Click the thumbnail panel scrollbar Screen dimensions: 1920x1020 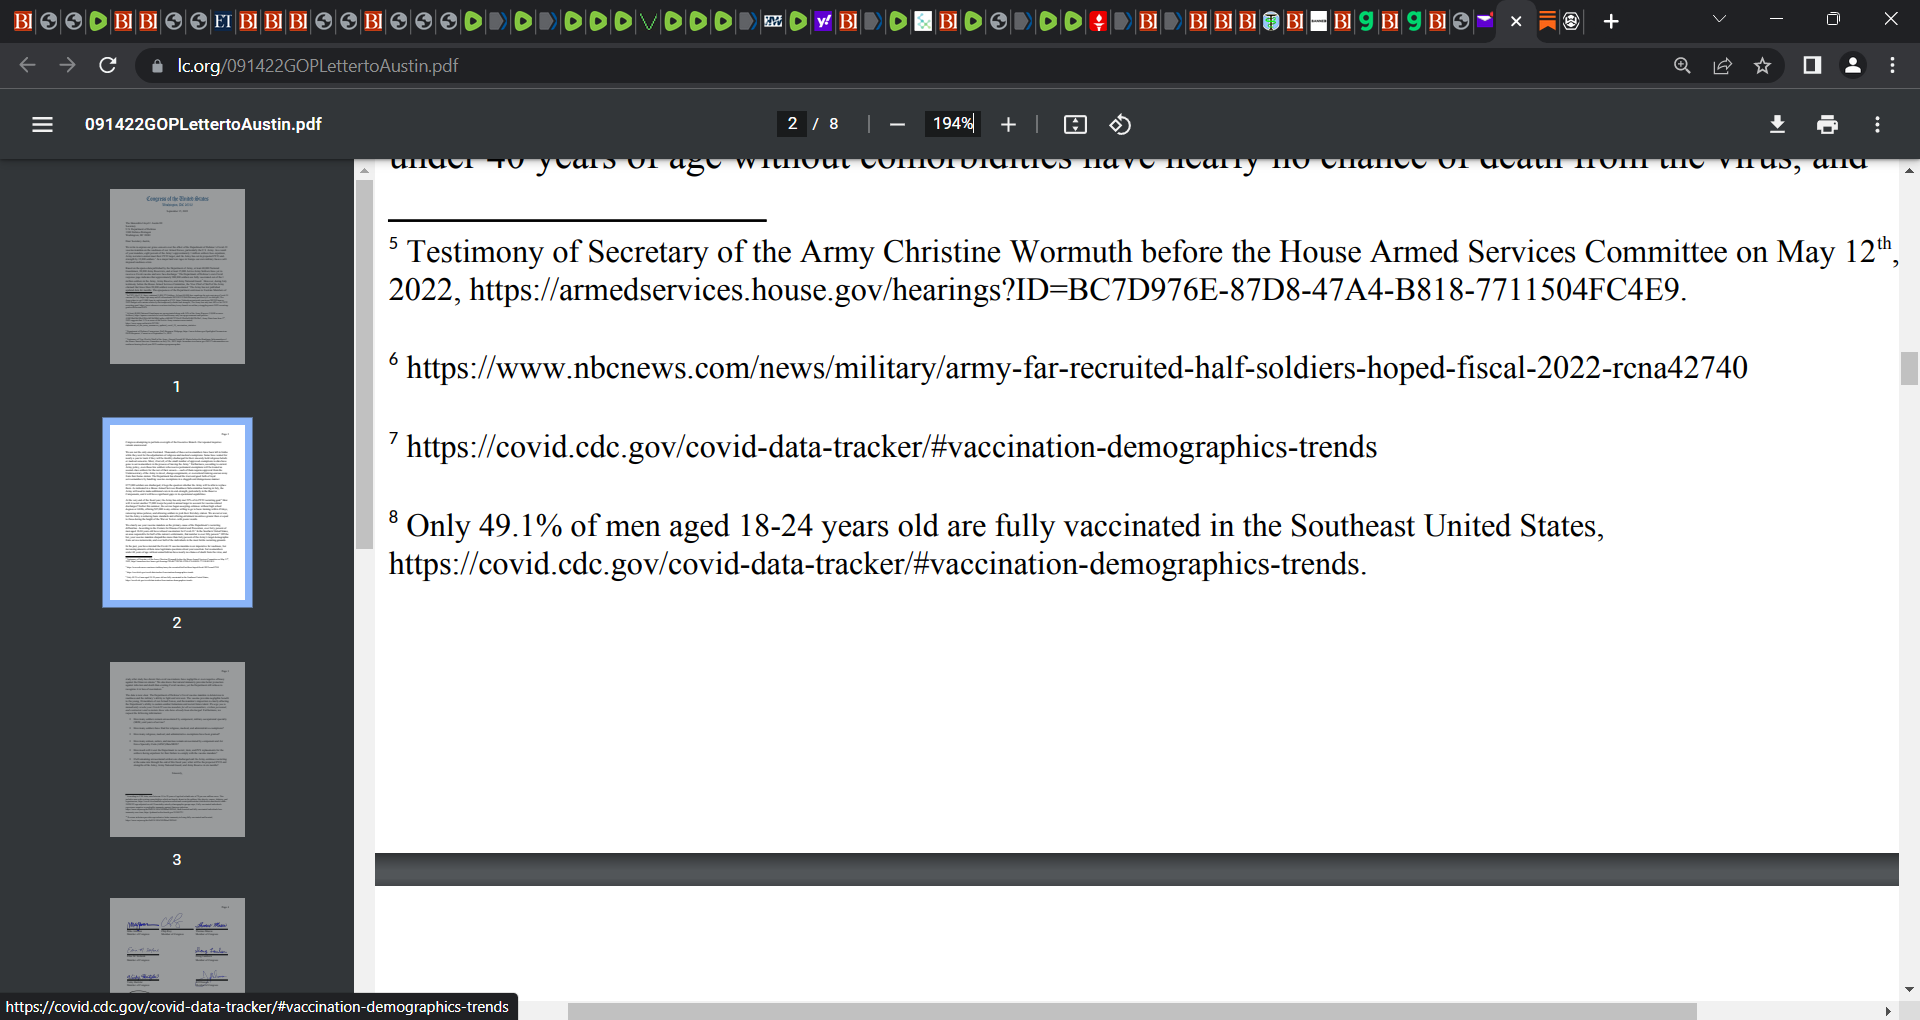click(x=364, y=365)
